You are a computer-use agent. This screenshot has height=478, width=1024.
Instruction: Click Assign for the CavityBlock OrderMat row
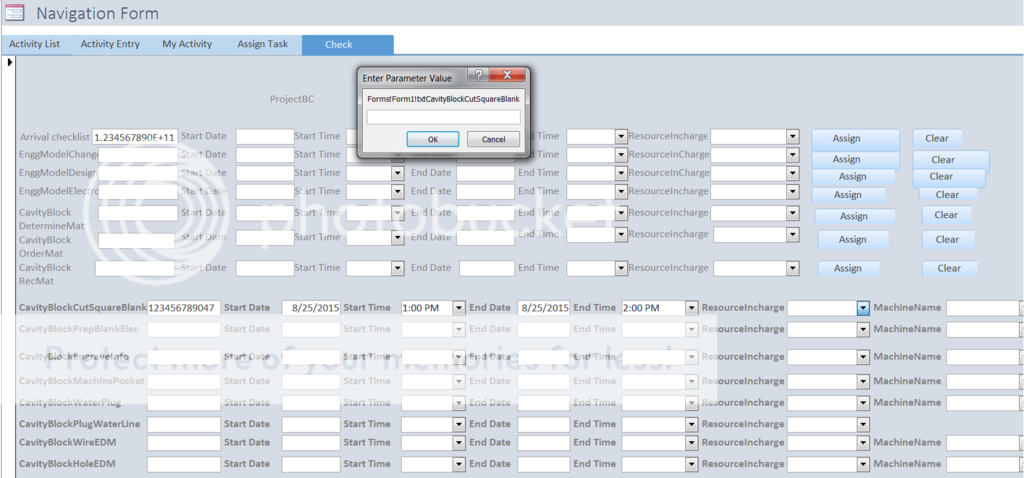852,239
